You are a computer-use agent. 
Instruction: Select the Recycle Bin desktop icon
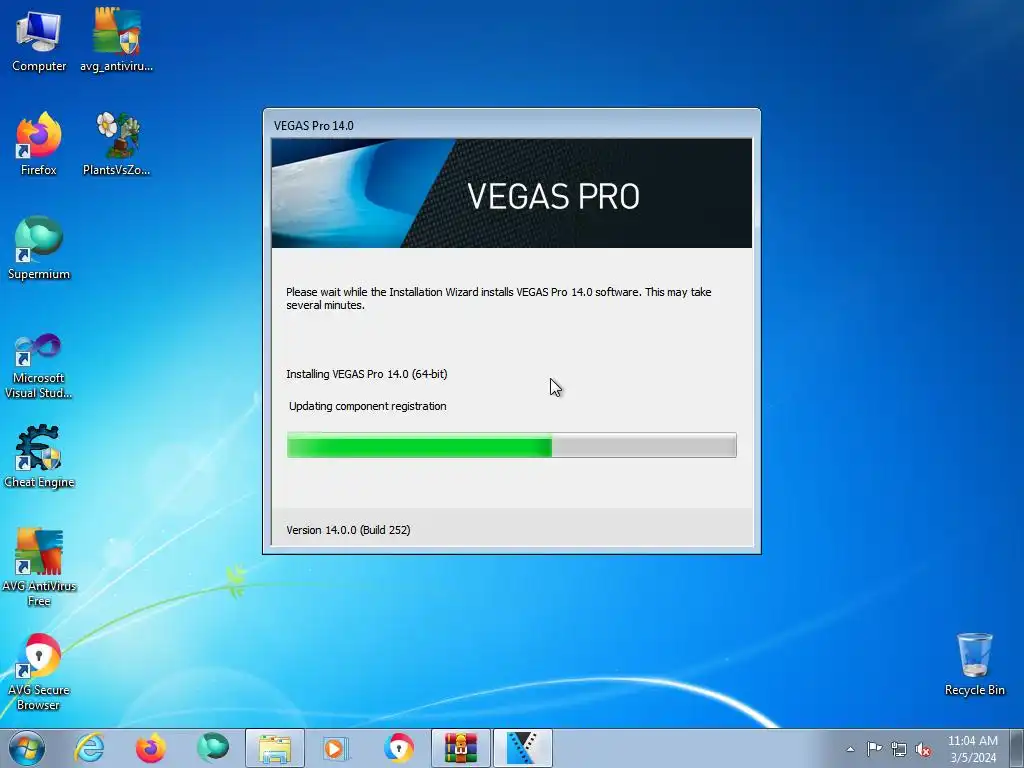[974, 665]
